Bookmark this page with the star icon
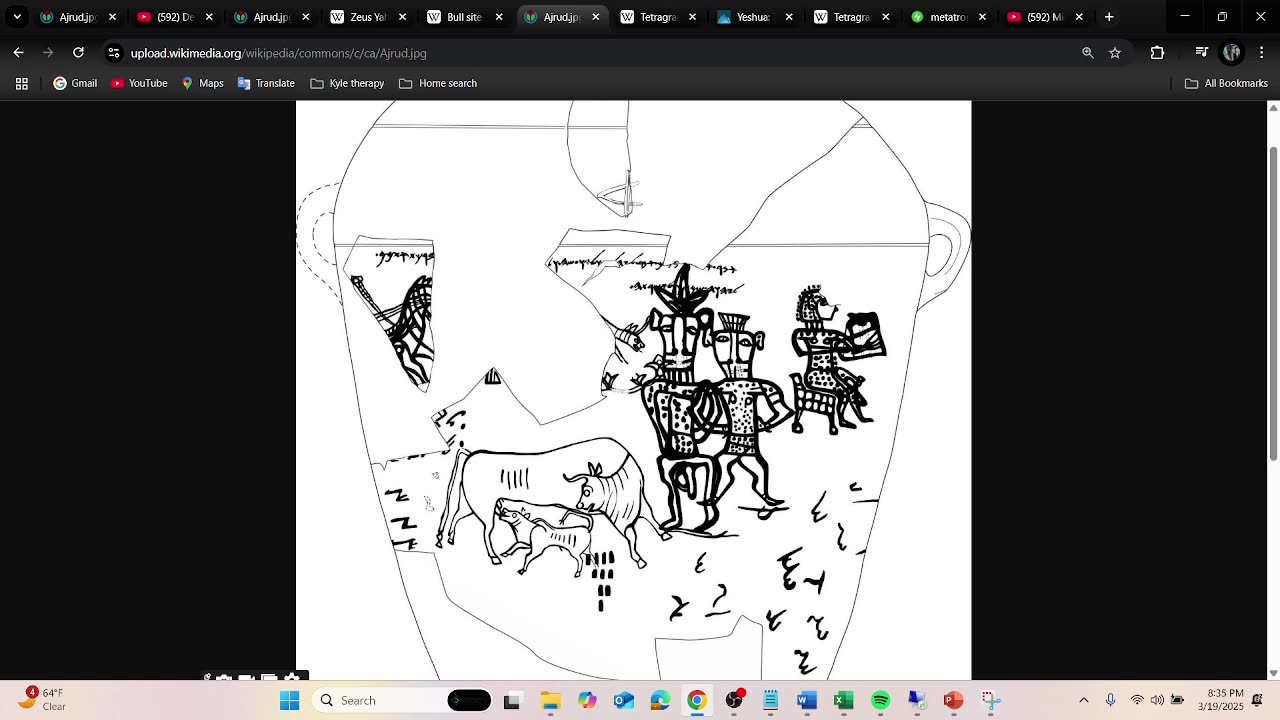This screenshot has height=720, width=1280. 1115,53
